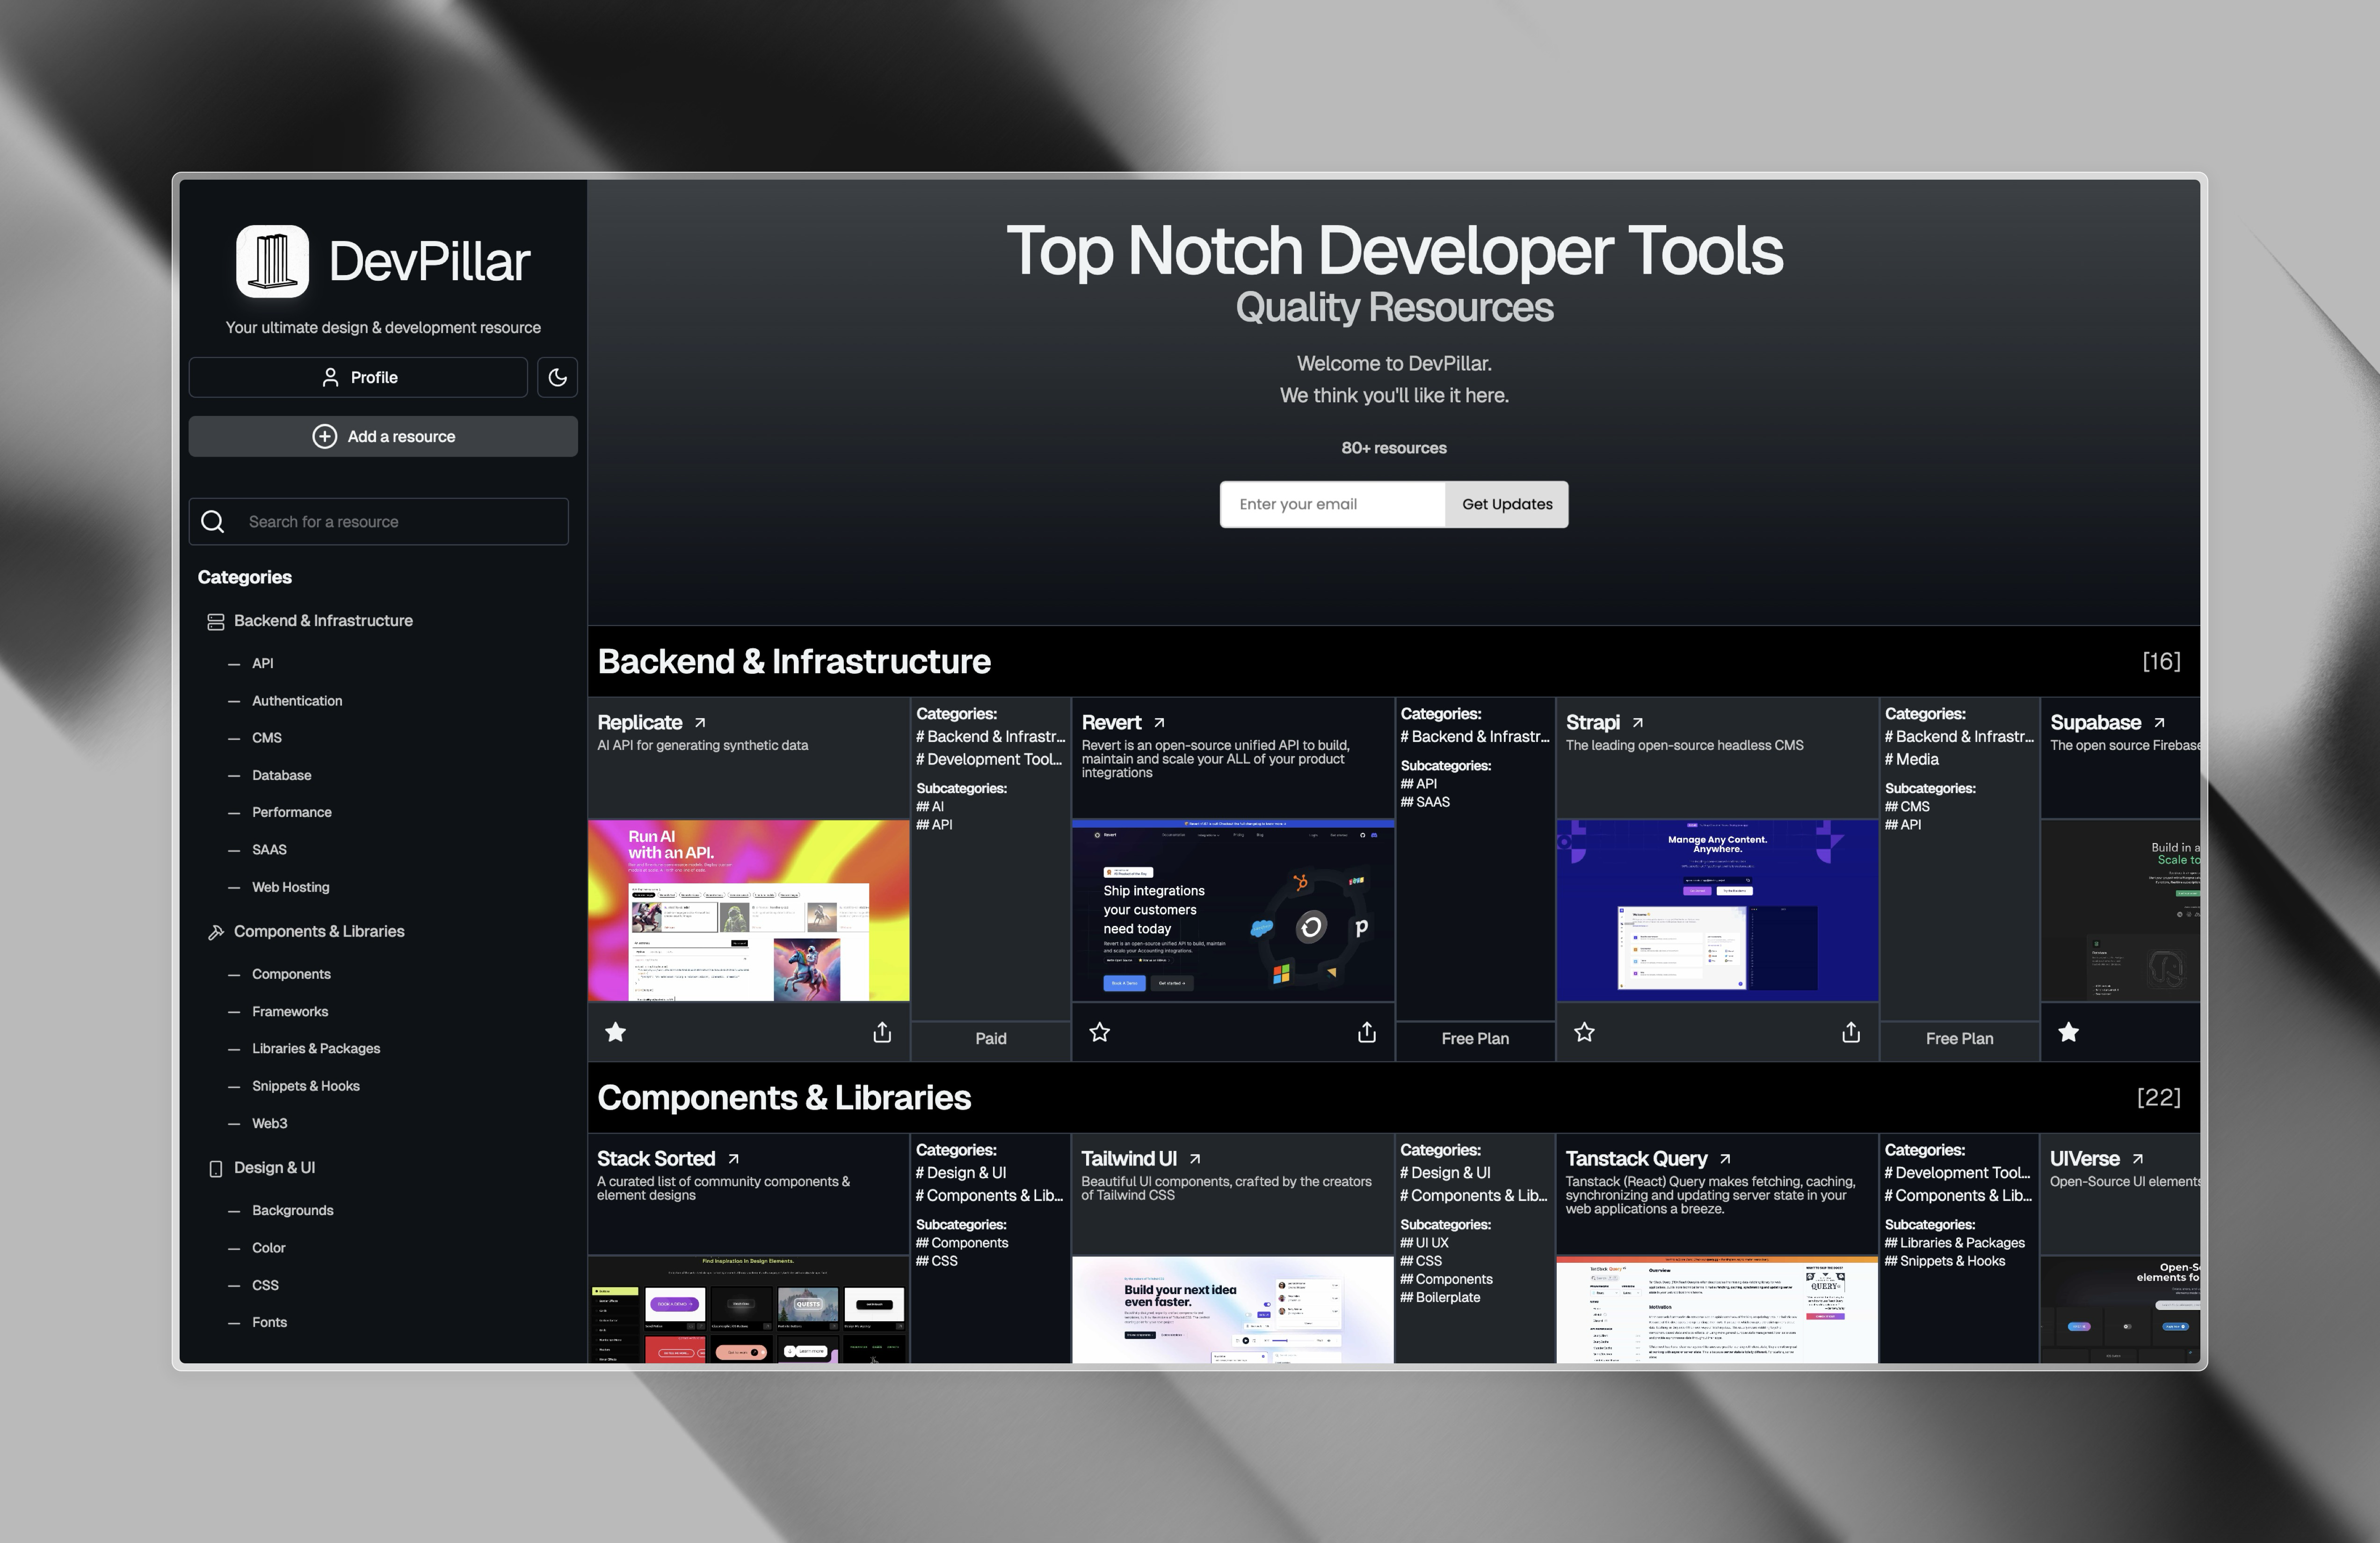The image size is (2380, 1543).
Task: Click the [22] count in Components header
Action: (x=2159, y=1097)
